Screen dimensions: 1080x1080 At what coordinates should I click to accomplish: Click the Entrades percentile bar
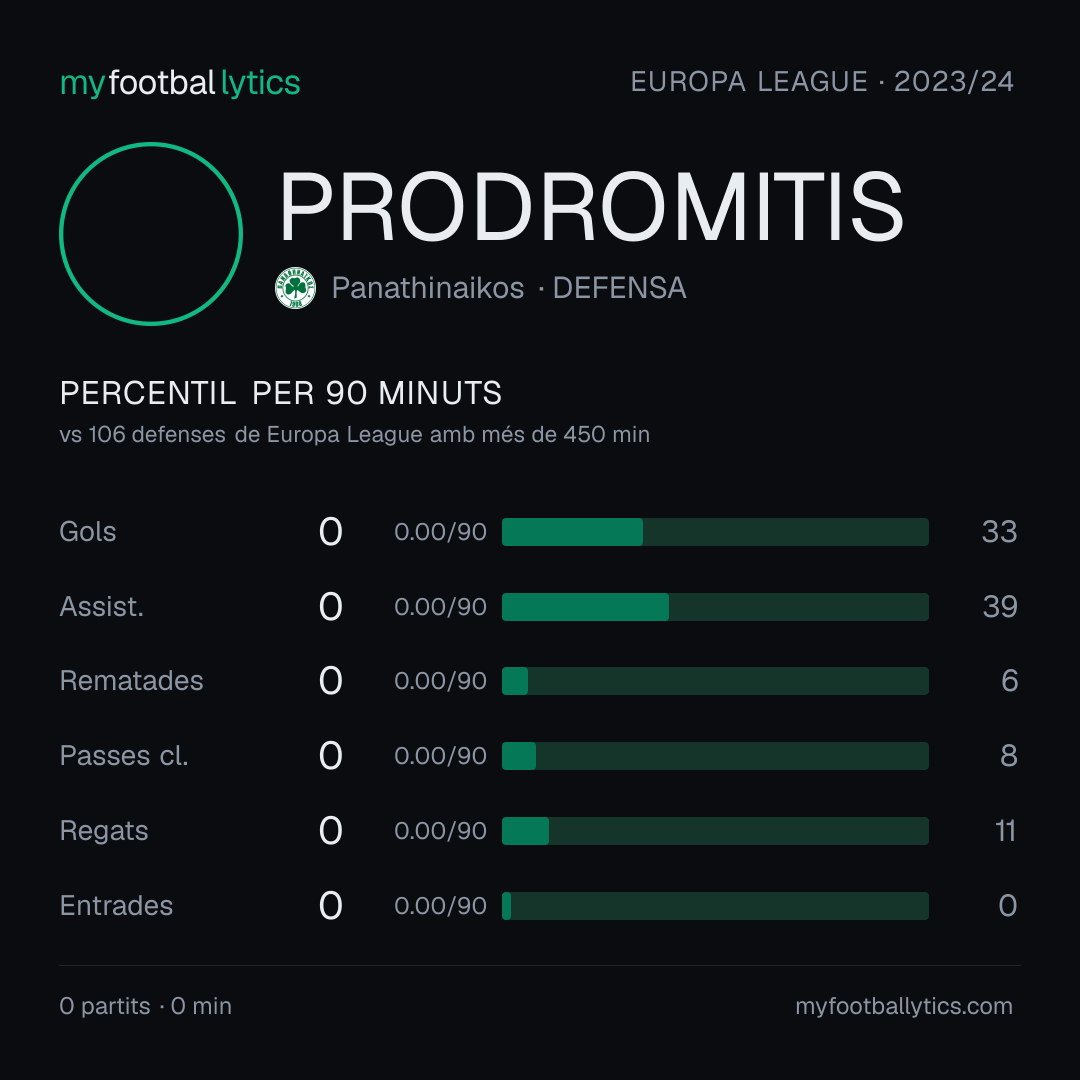coord(715,906)
